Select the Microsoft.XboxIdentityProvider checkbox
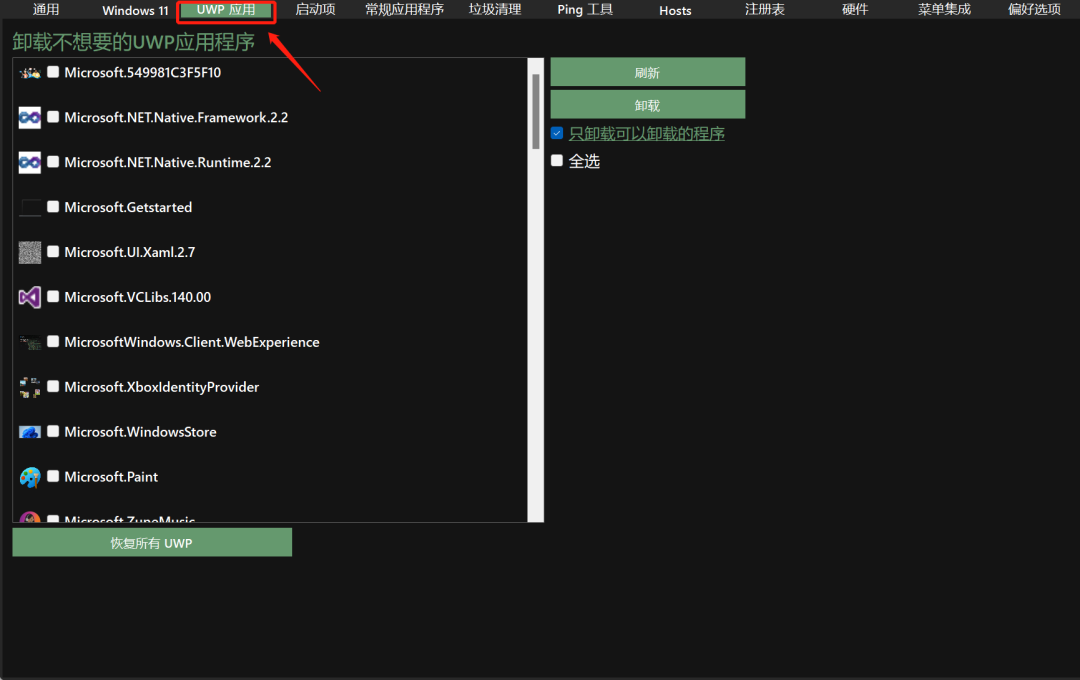1080x680 pixels. point(53,387)
